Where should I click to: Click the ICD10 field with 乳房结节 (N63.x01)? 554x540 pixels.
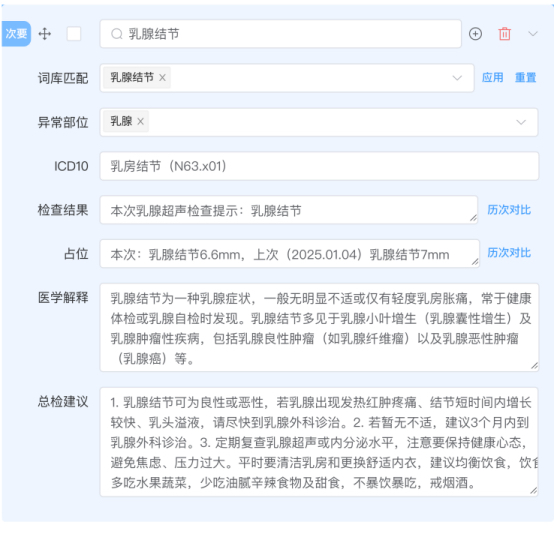tap(319, 166)
